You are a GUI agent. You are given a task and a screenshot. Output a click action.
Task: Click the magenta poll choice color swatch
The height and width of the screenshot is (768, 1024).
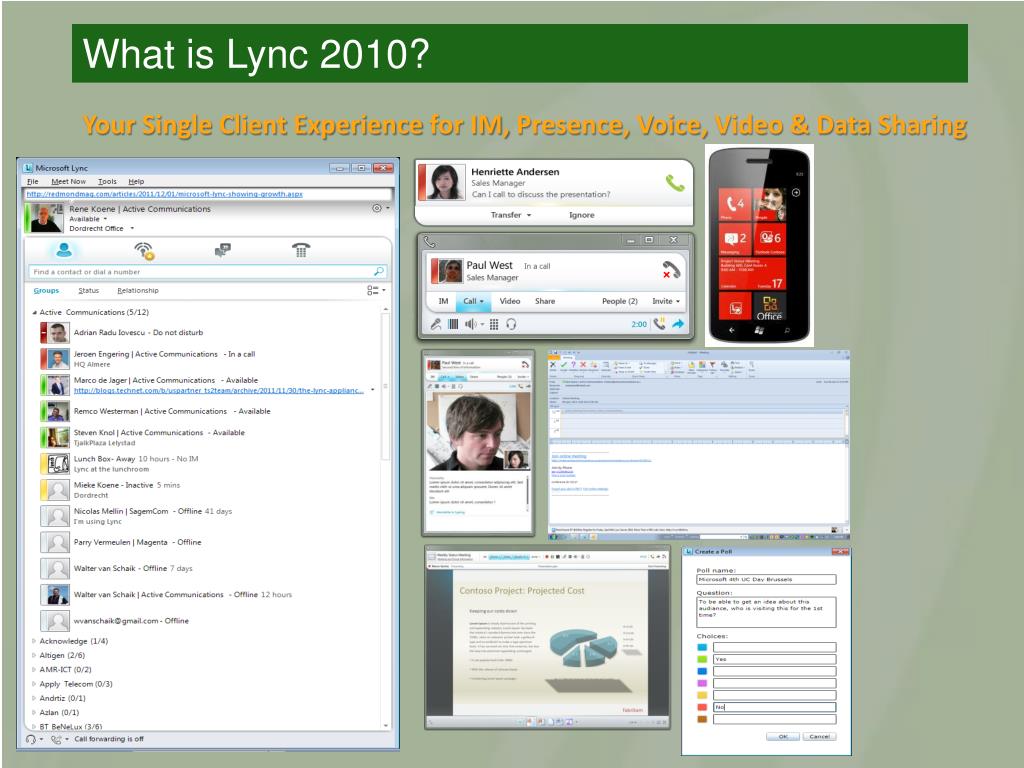(x=702, y=683)
